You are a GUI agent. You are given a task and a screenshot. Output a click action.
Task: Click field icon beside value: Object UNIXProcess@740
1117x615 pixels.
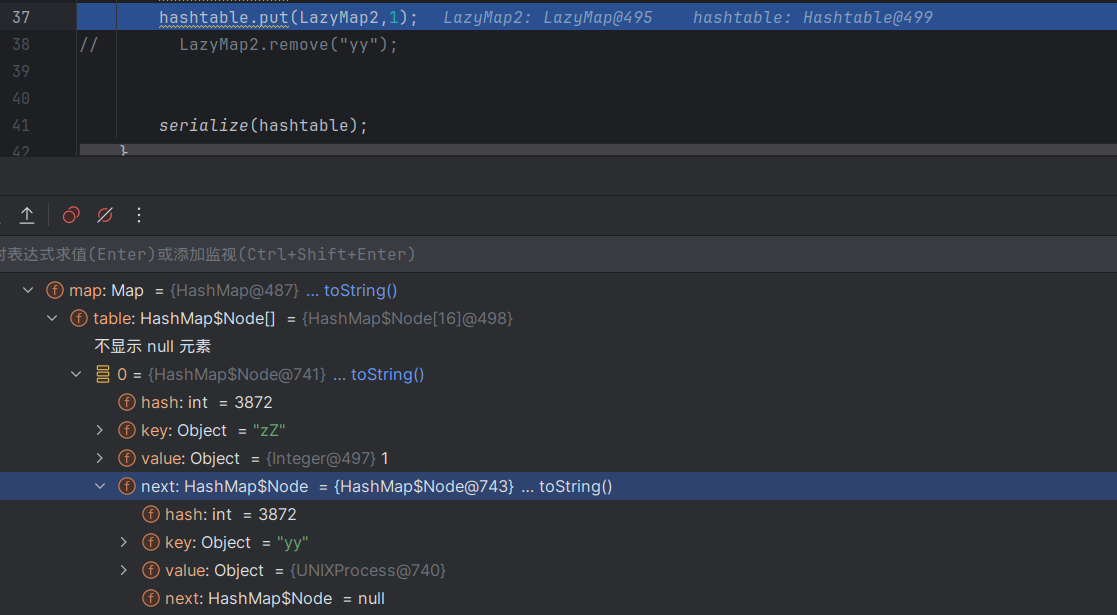point(151,570)
